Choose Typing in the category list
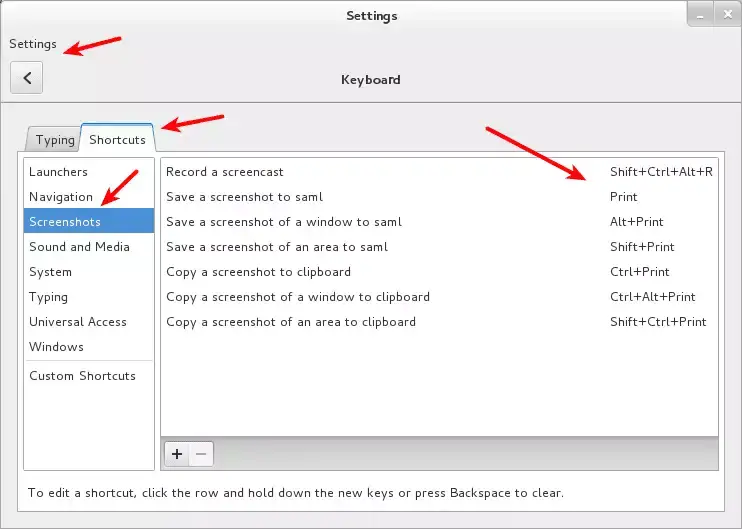The image size is (742, 529). click(x=89, y=297)
